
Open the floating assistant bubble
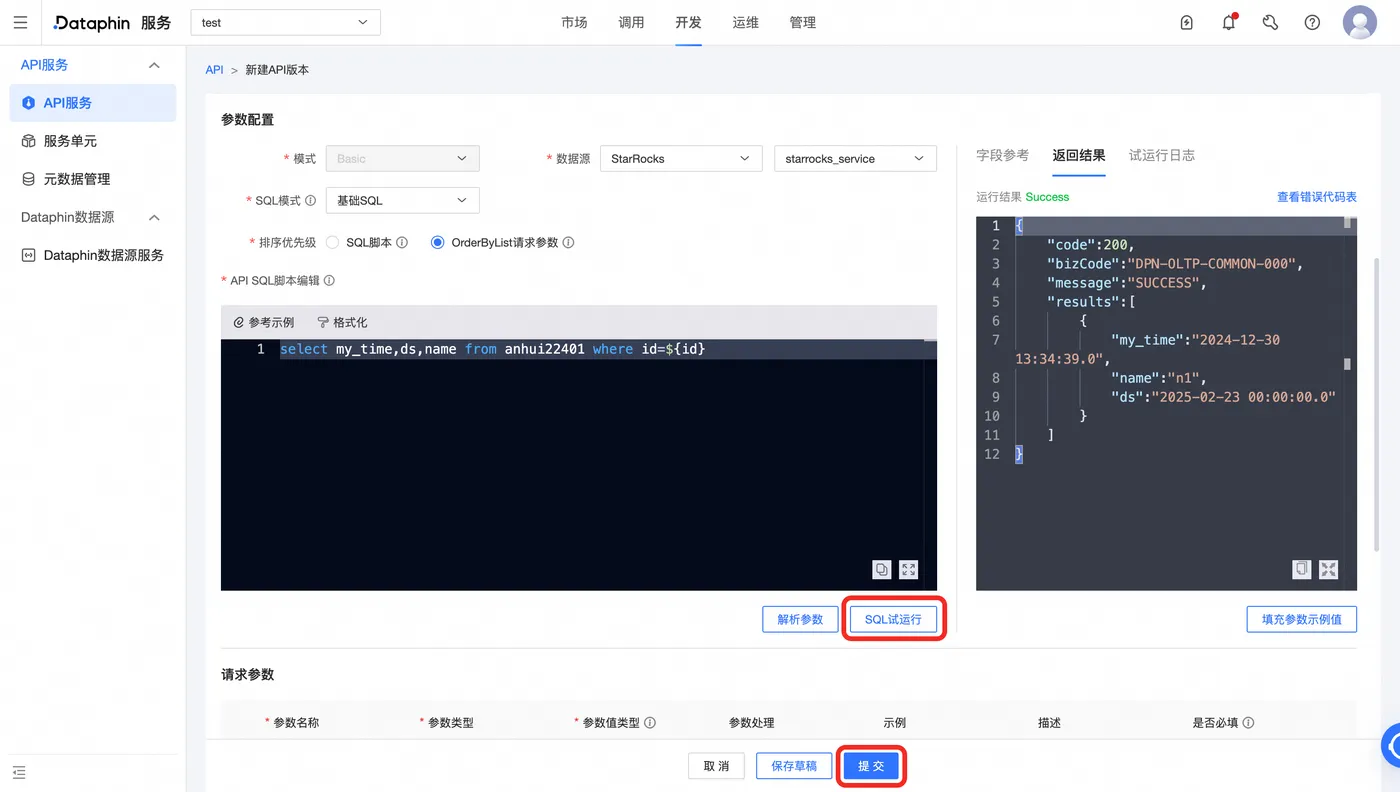[1390, 744]
